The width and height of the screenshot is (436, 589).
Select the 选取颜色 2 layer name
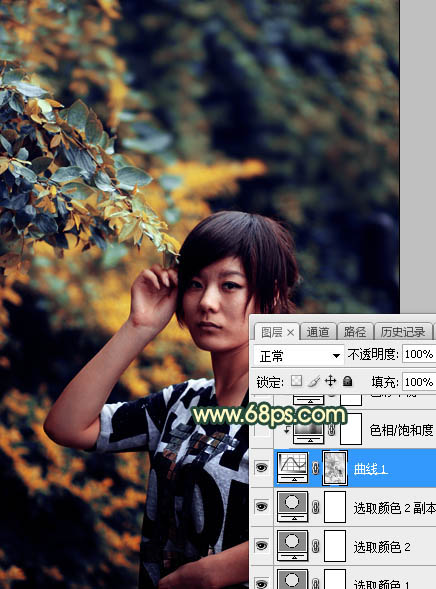click(382, 547)
